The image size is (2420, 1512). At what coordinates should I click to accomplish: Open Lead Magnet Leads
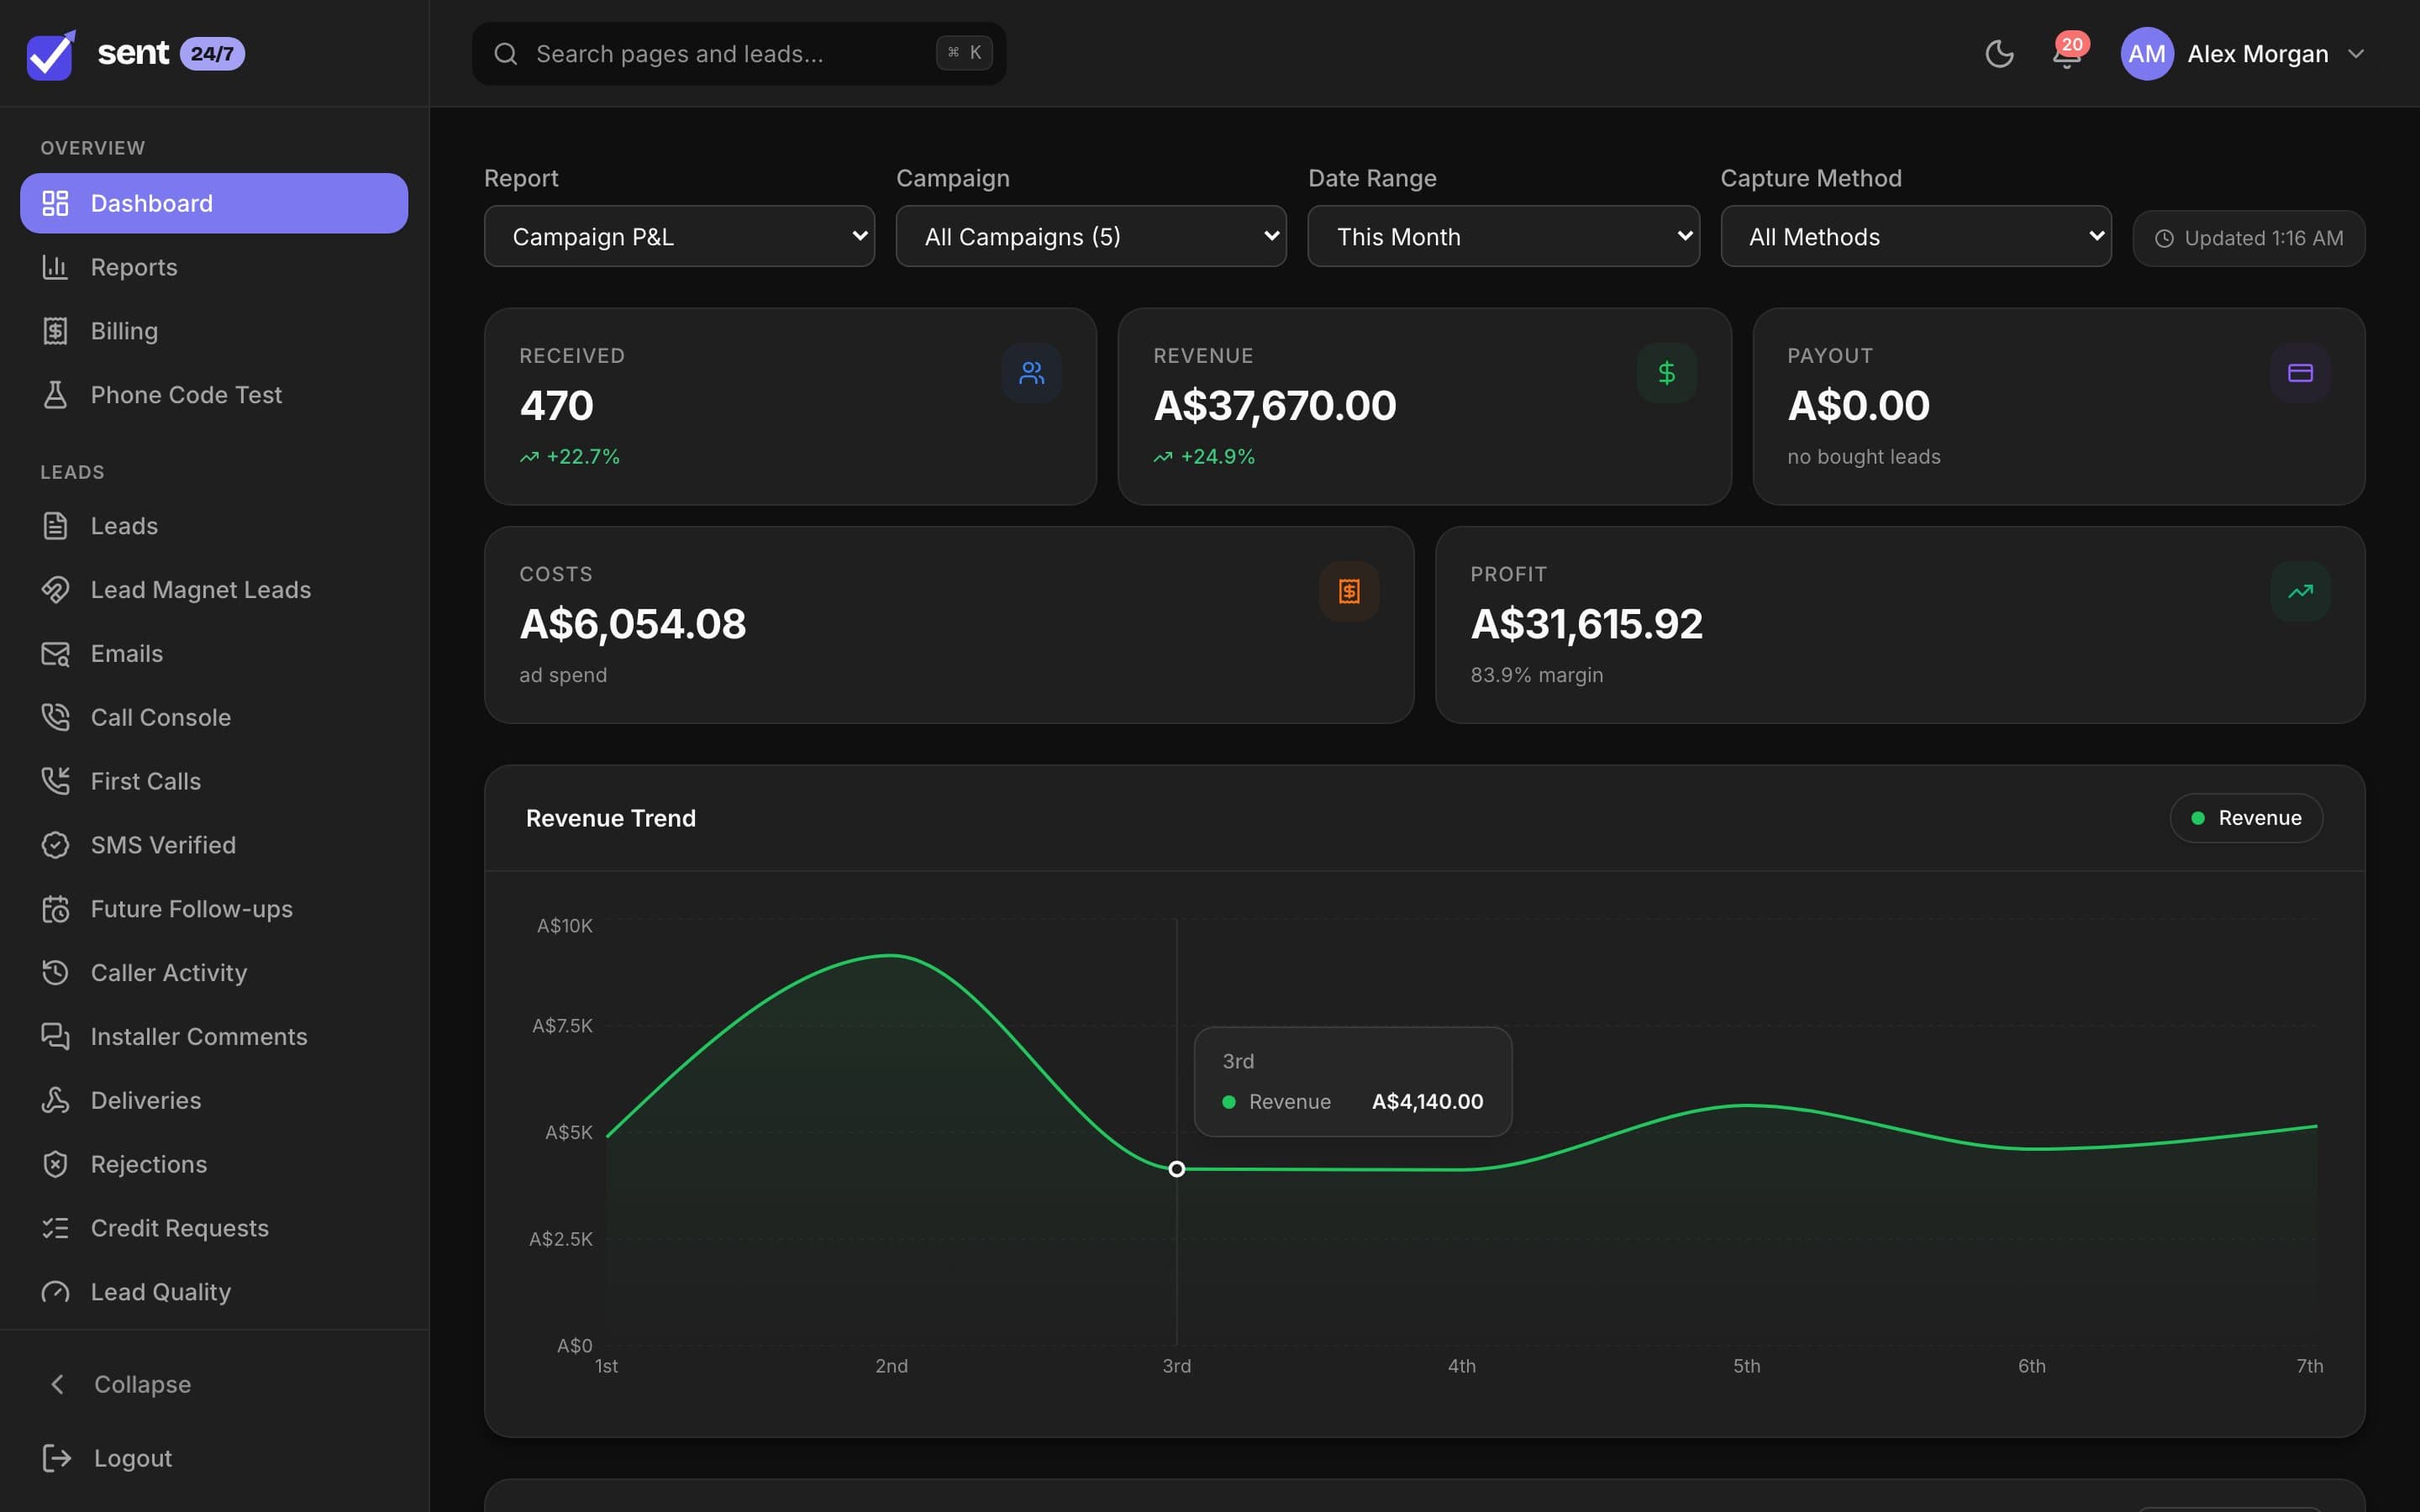coord(214,590)
